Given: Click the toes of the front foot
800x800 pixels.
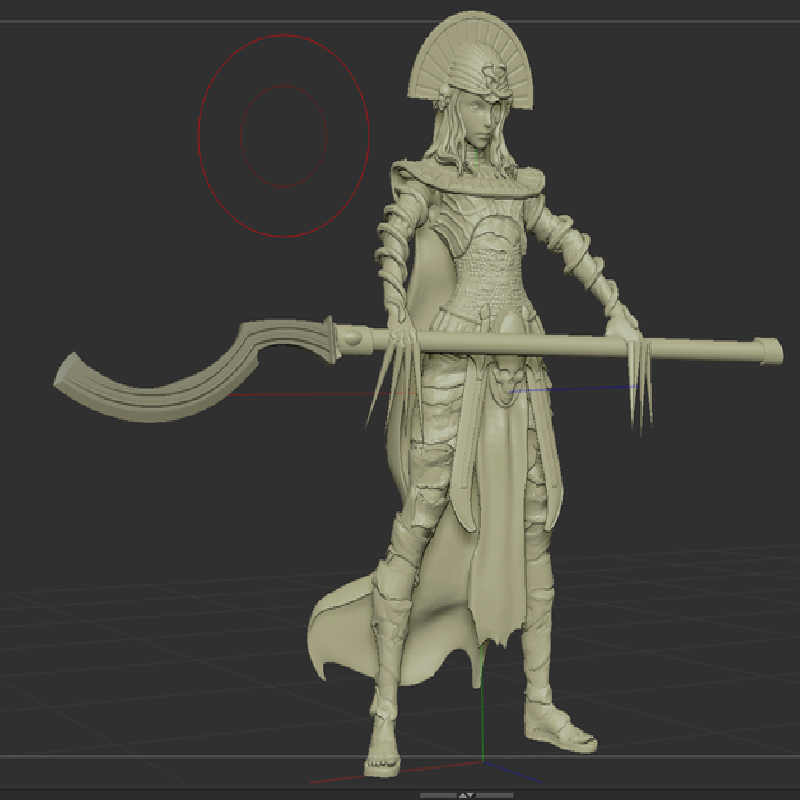Looking at the screenshot, I should click(x=382, y=764).
